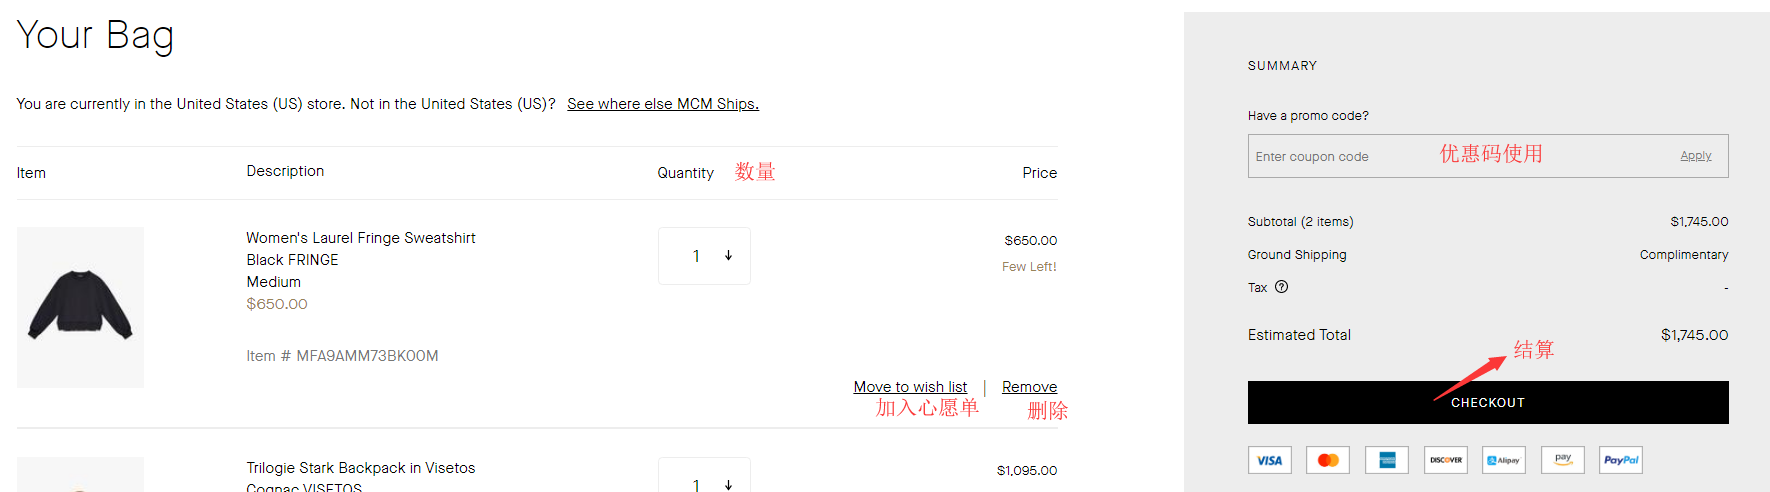This screenshot has height=492, width=1770.
Task: Move the sweatshirt to wish list
Action: point(910,387)
